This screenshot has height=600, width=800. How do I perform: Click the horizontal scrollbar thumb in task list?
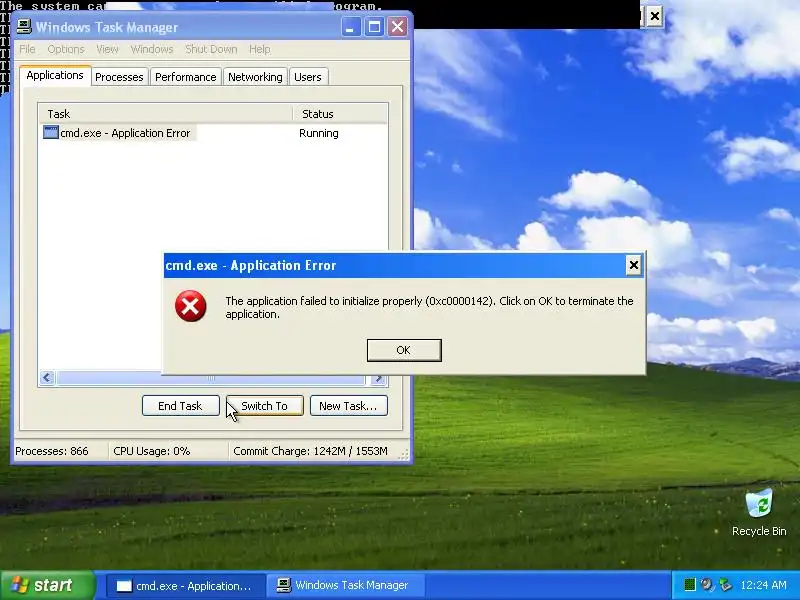coord(211,378)
